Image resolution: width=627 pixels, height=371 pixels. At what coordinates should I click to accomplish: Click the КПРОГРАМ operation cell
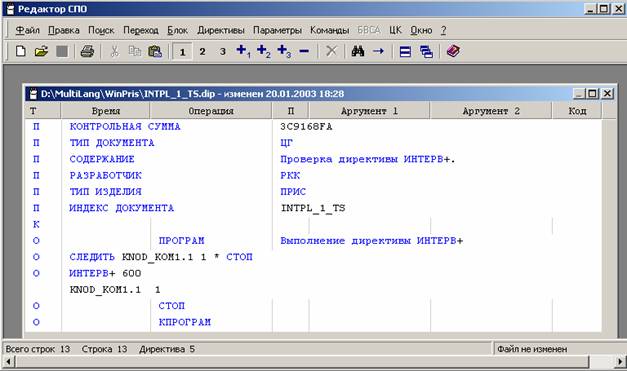185,322
